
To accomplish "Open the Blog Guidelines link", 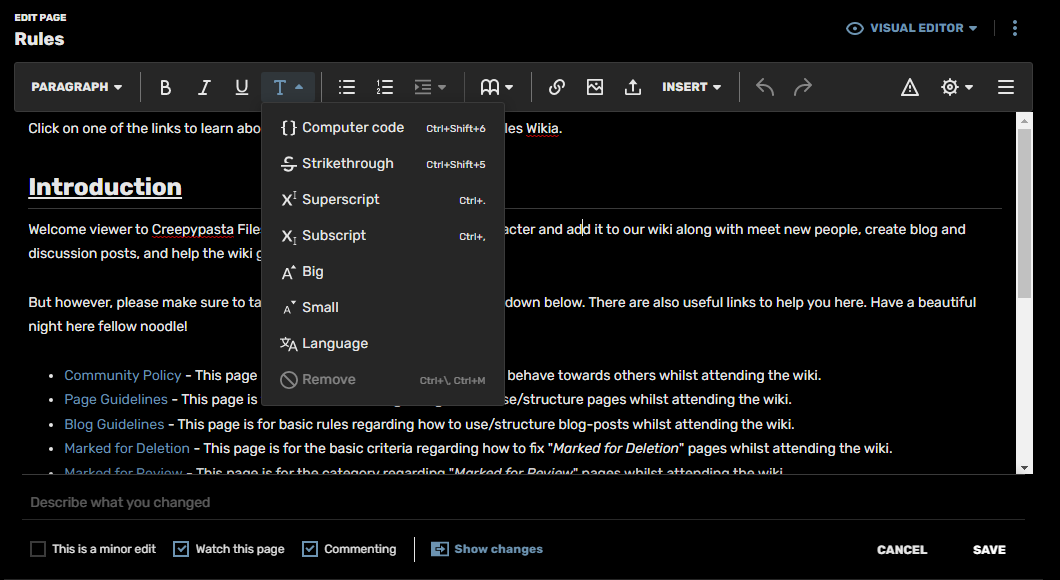I will [x=114, y=425].
